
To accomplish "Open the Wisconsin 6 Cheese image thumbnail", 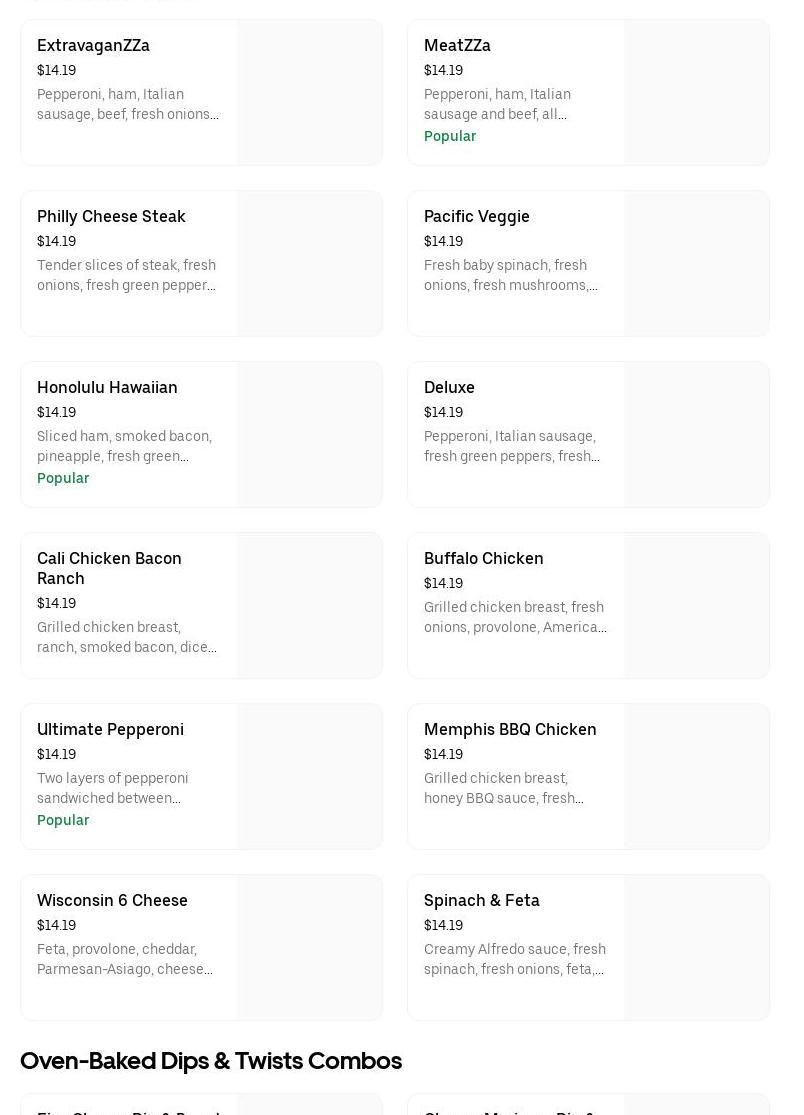I will (309, 947).
